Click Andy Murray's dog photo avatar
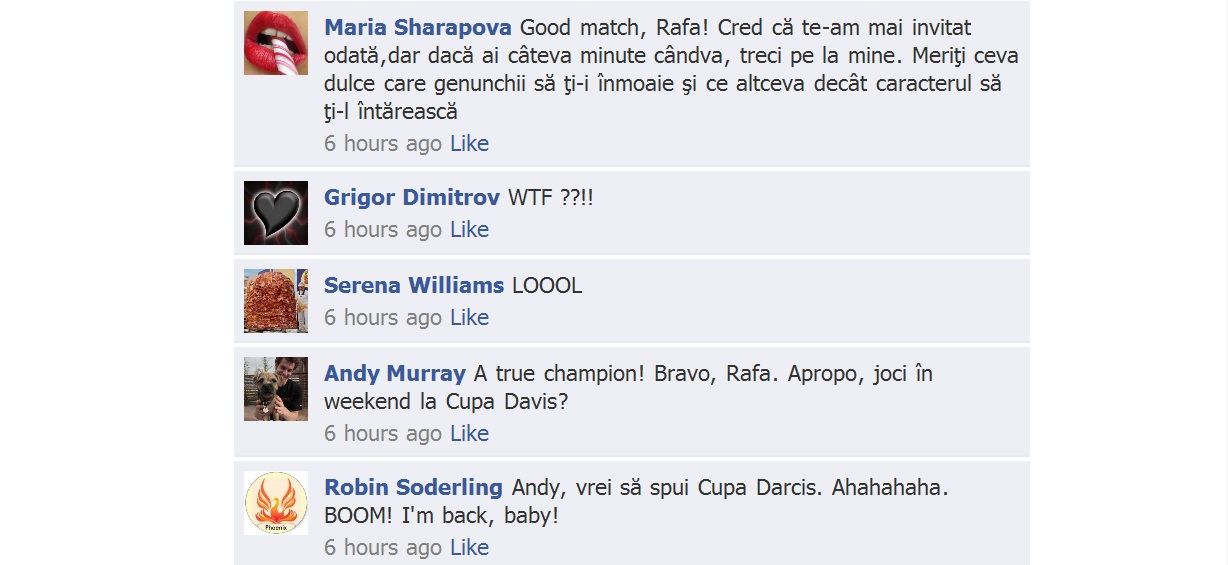 (276, 389)
